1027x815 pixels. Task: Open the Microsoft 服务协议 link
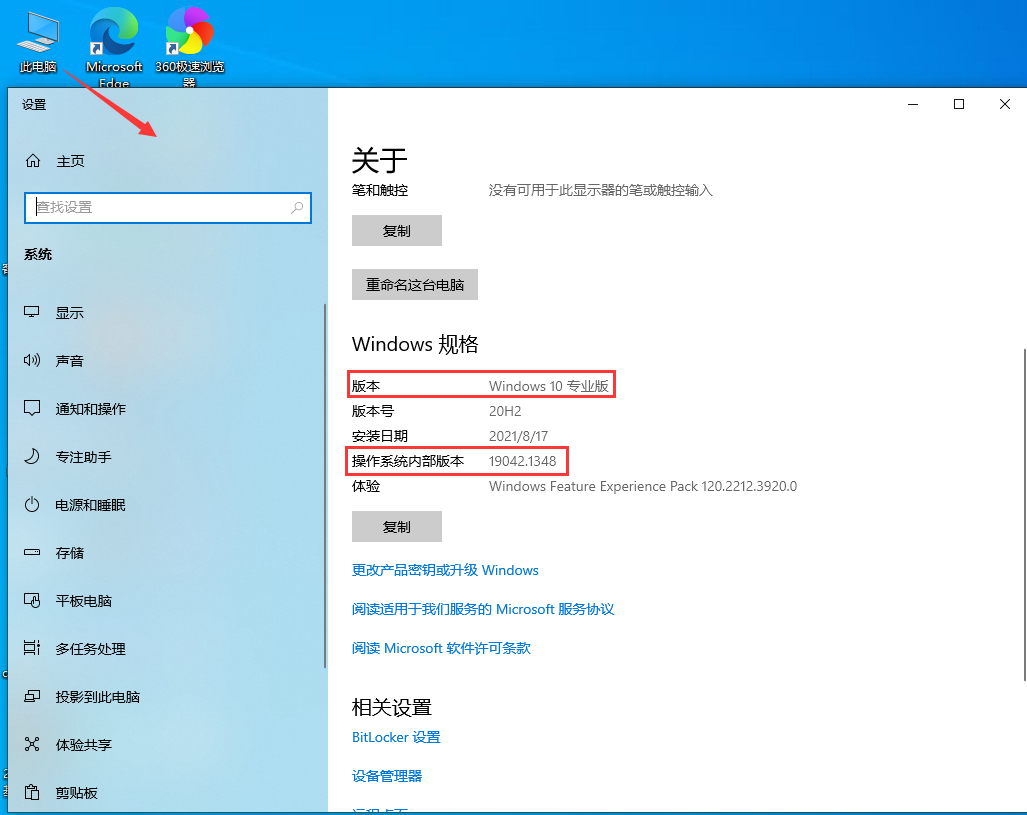point(483,609)
